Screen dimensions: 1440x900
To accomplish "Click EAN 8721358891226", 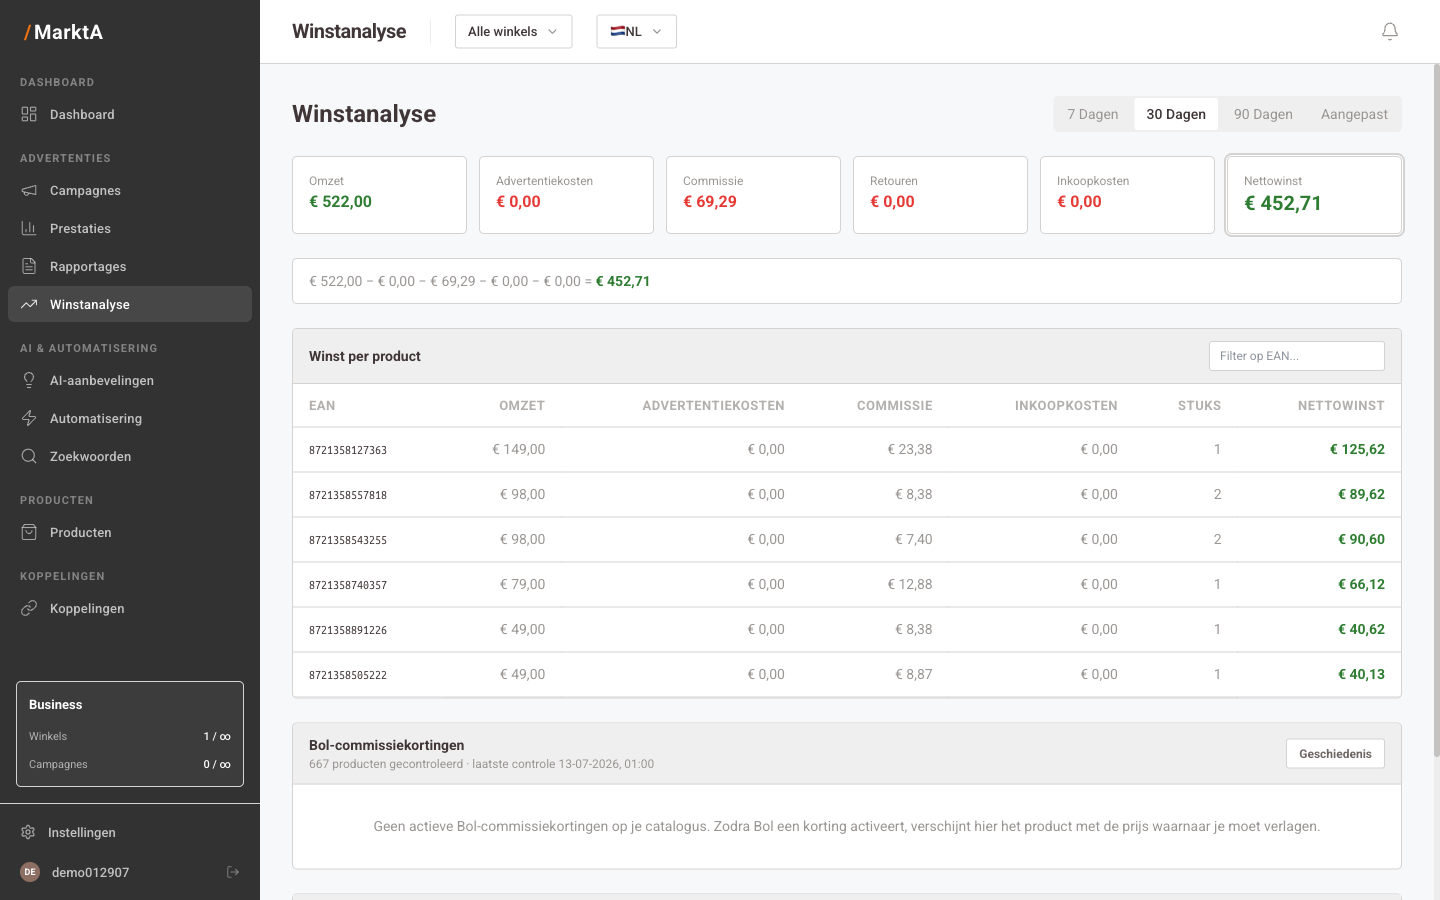I will point(348,630).
